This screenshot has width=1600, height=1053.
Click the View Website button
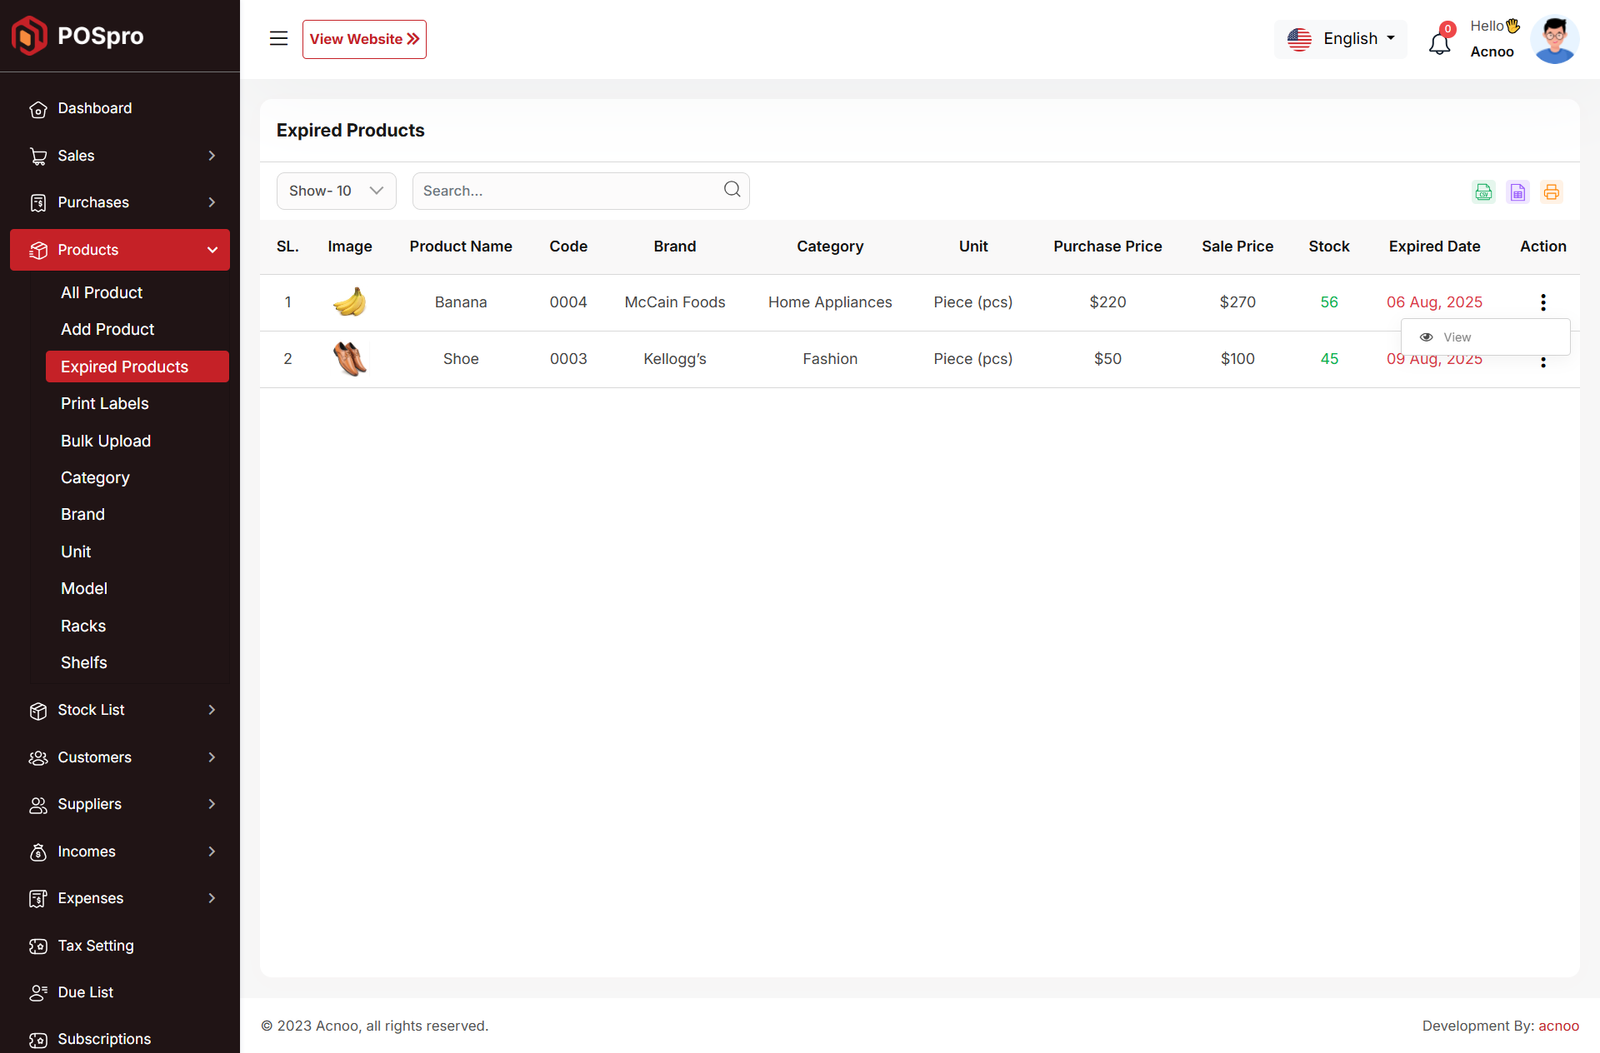pos(364,39)
